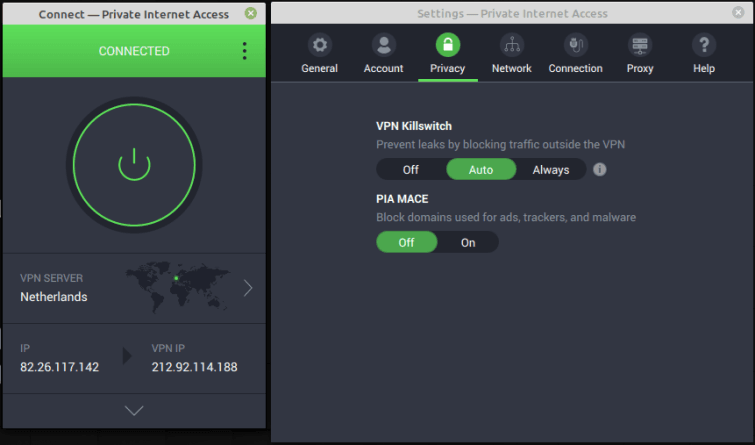
Task: Click the green power disconnect button
Action: [134, 163]
